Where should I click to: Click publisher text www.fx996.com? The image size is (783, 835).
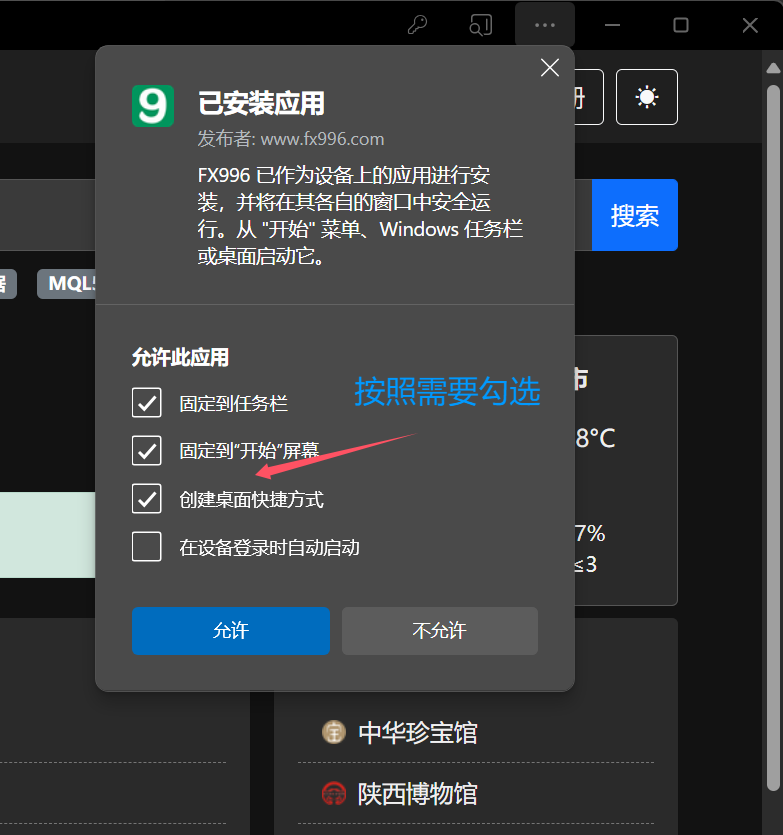pos(322,139)
